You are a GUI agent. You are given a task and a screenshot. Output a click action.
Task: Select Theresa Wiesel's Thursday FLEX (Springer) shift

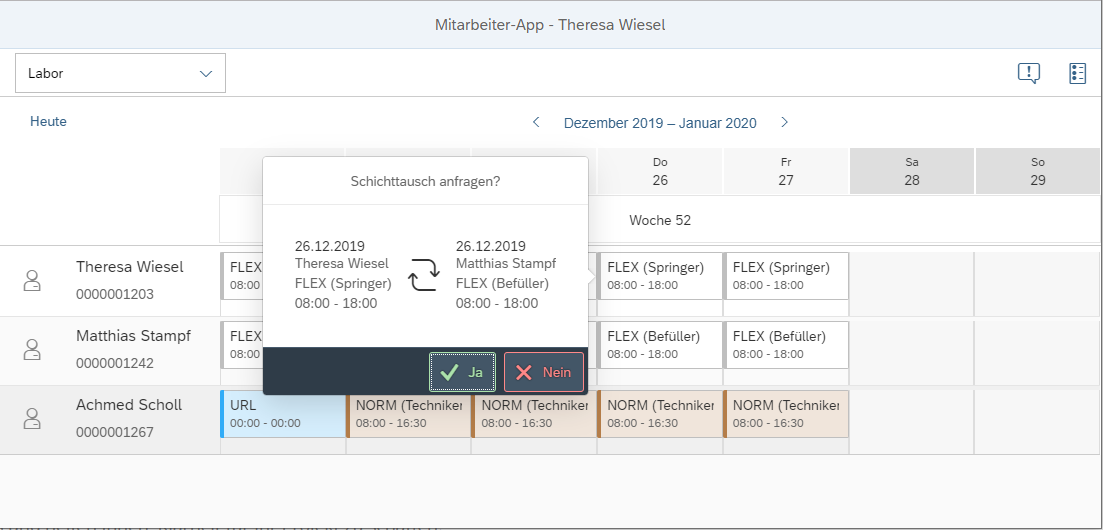pos(660,276)
